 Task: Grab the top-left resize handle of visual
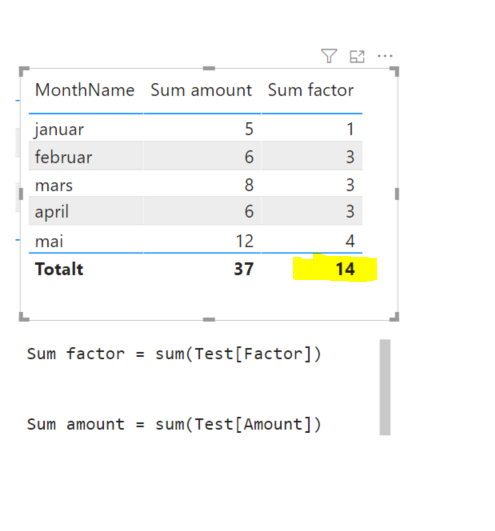[24, 71]
